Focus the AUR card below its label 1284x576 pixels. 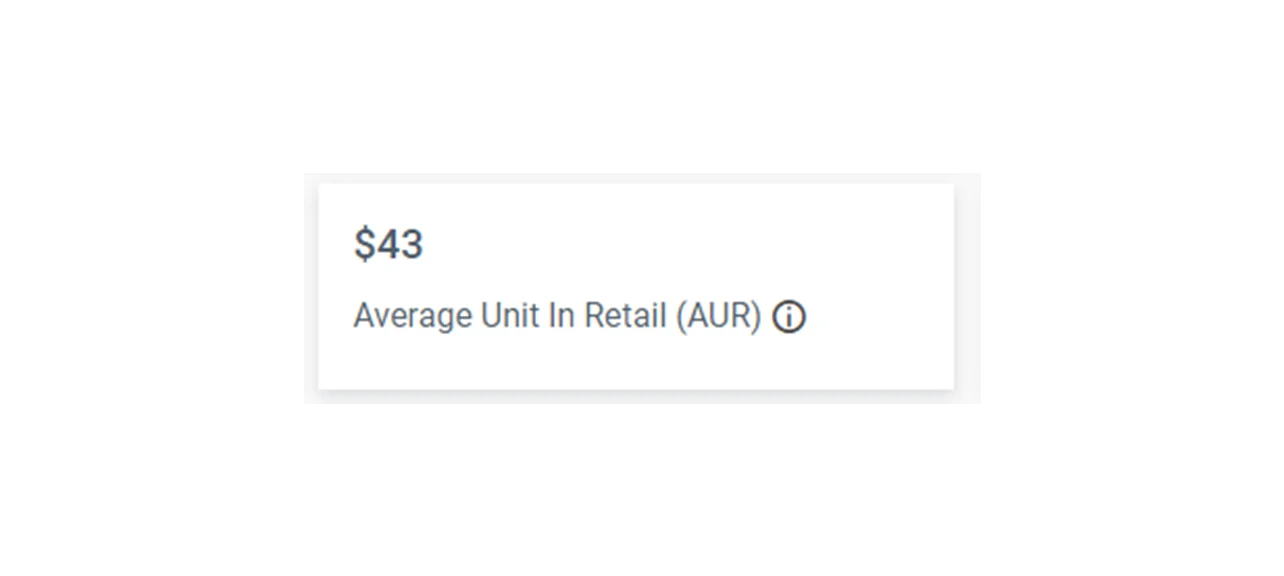tap(600, 365)
